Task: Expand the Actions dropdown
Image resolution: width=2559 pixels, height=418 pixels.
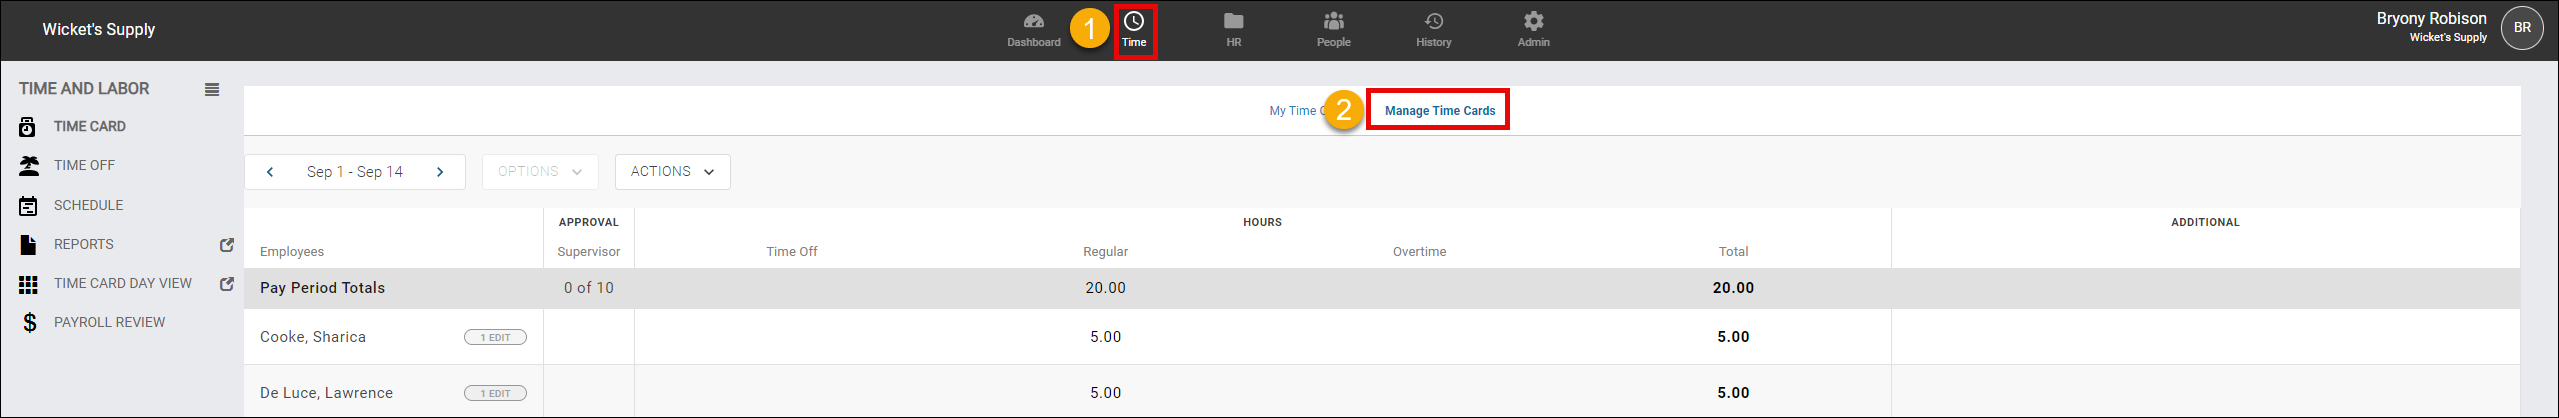Action: (672, 172)
